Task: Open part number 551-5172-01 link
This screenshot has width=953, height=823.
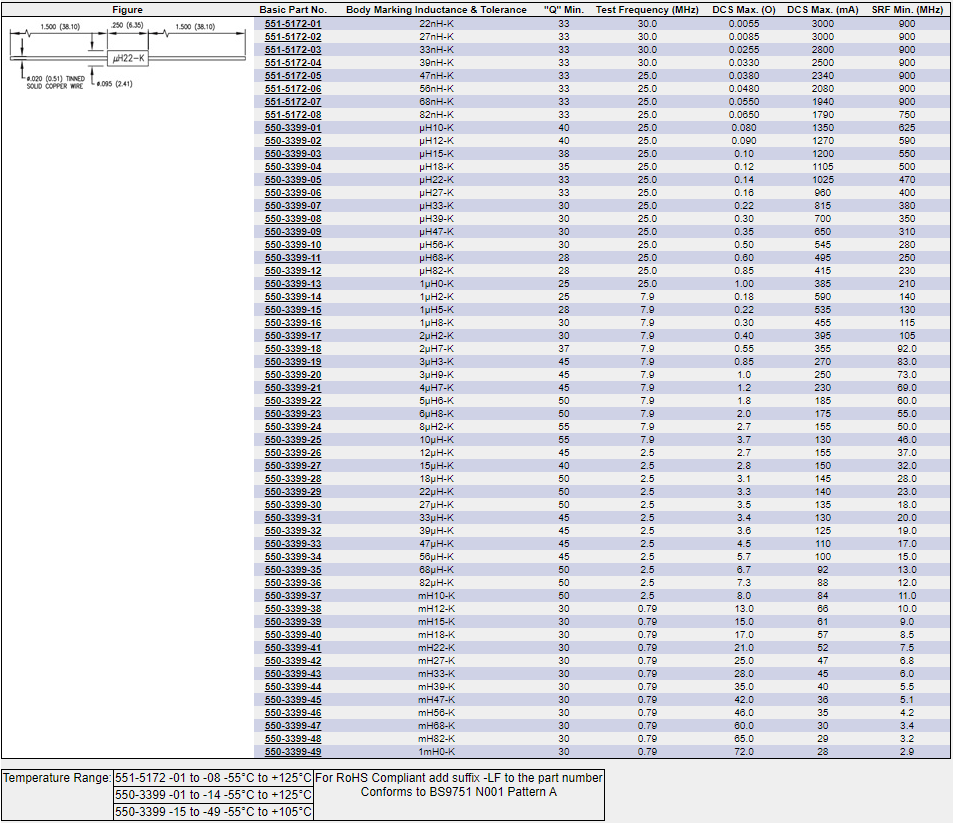Action: 293,23
